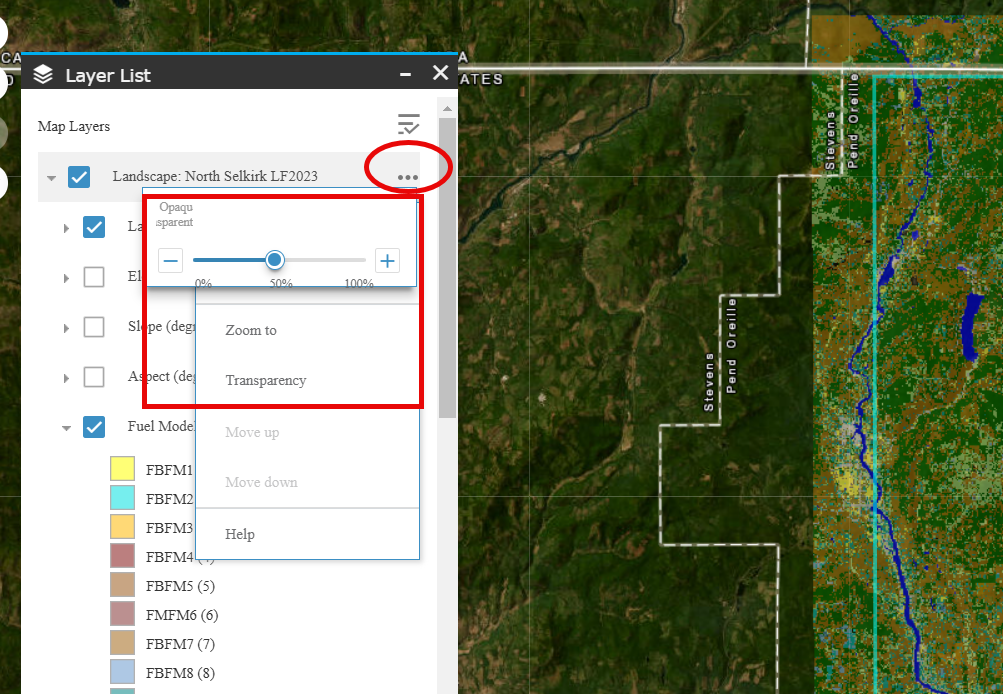Screen dimensions: 1003x694
Task: Click the transparency slider handle
Action: 275,260
